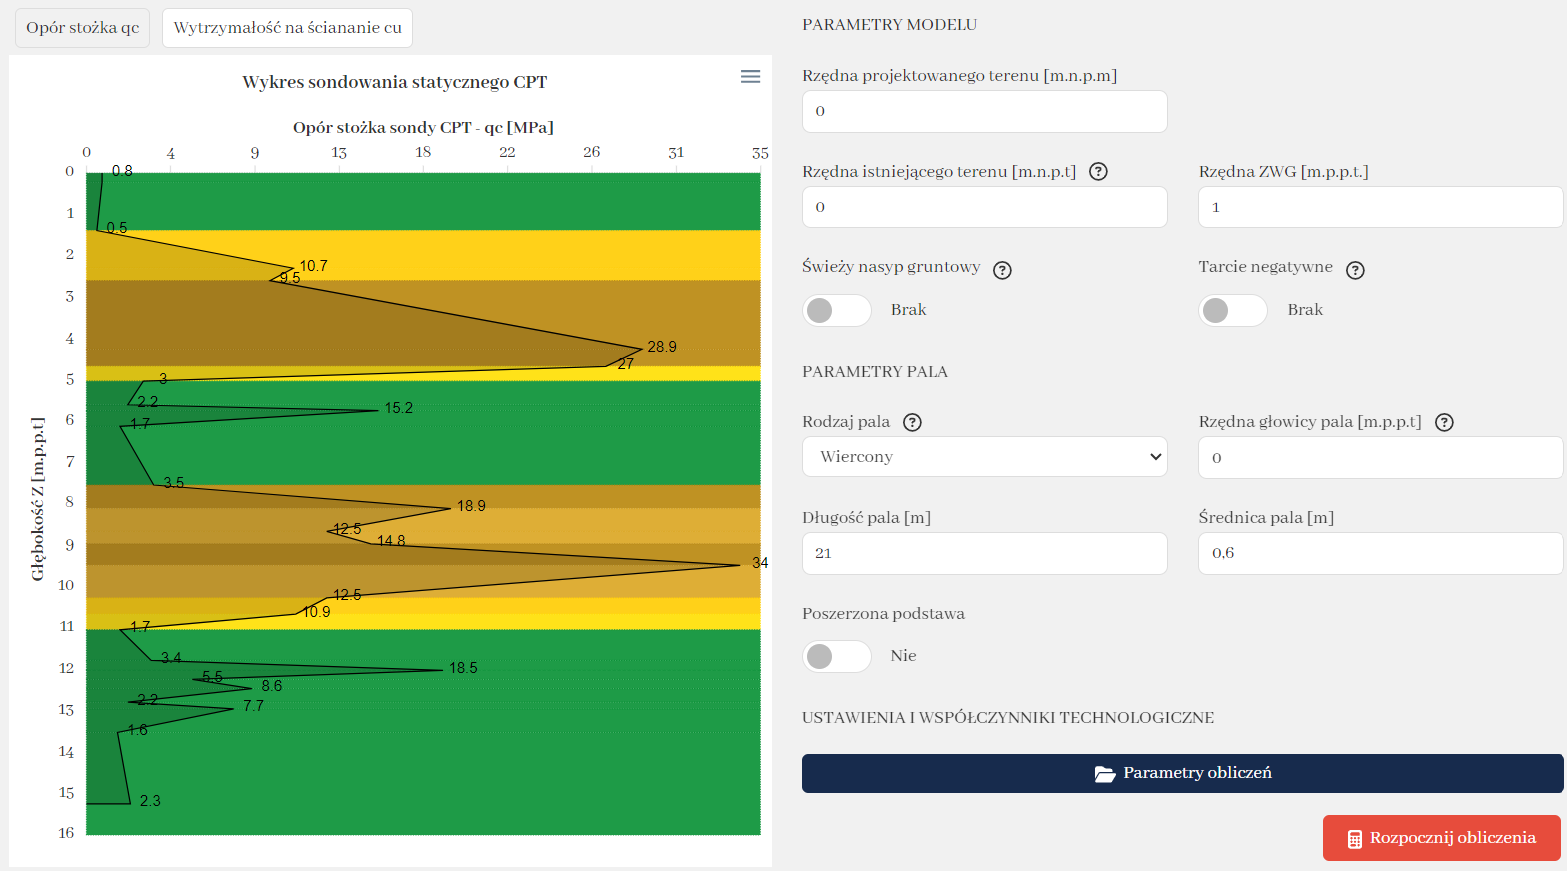Focus the Rzędna projektowanego terenu field

point(984,111)
